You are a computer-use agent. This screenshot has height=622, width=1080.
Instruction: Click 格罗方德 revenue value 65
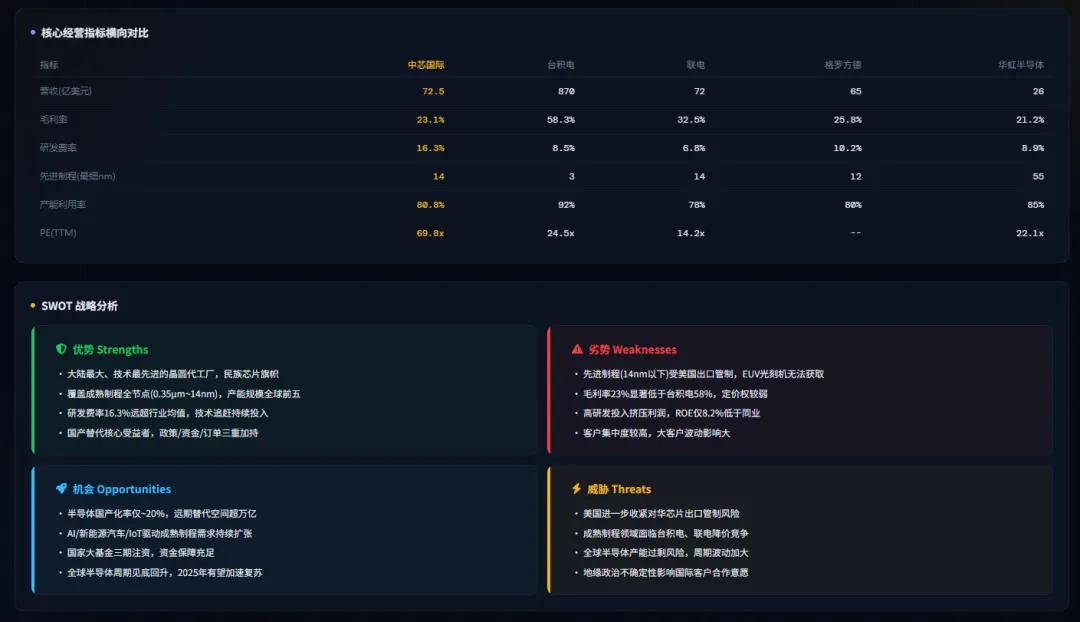click(x=855, y=91)
